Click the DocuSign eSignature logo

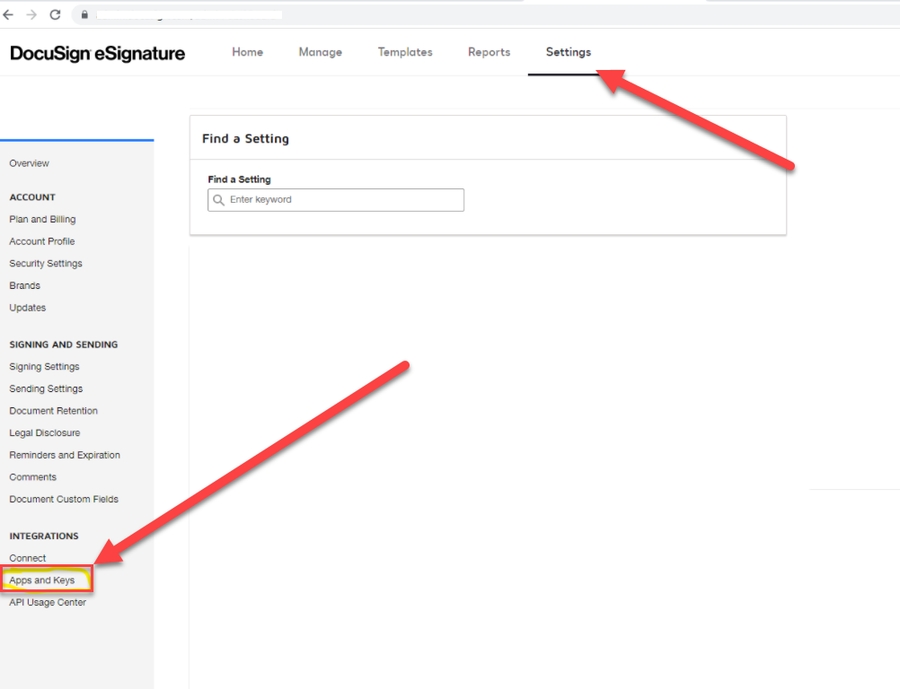pyautogui.click(x=97, y=54)
